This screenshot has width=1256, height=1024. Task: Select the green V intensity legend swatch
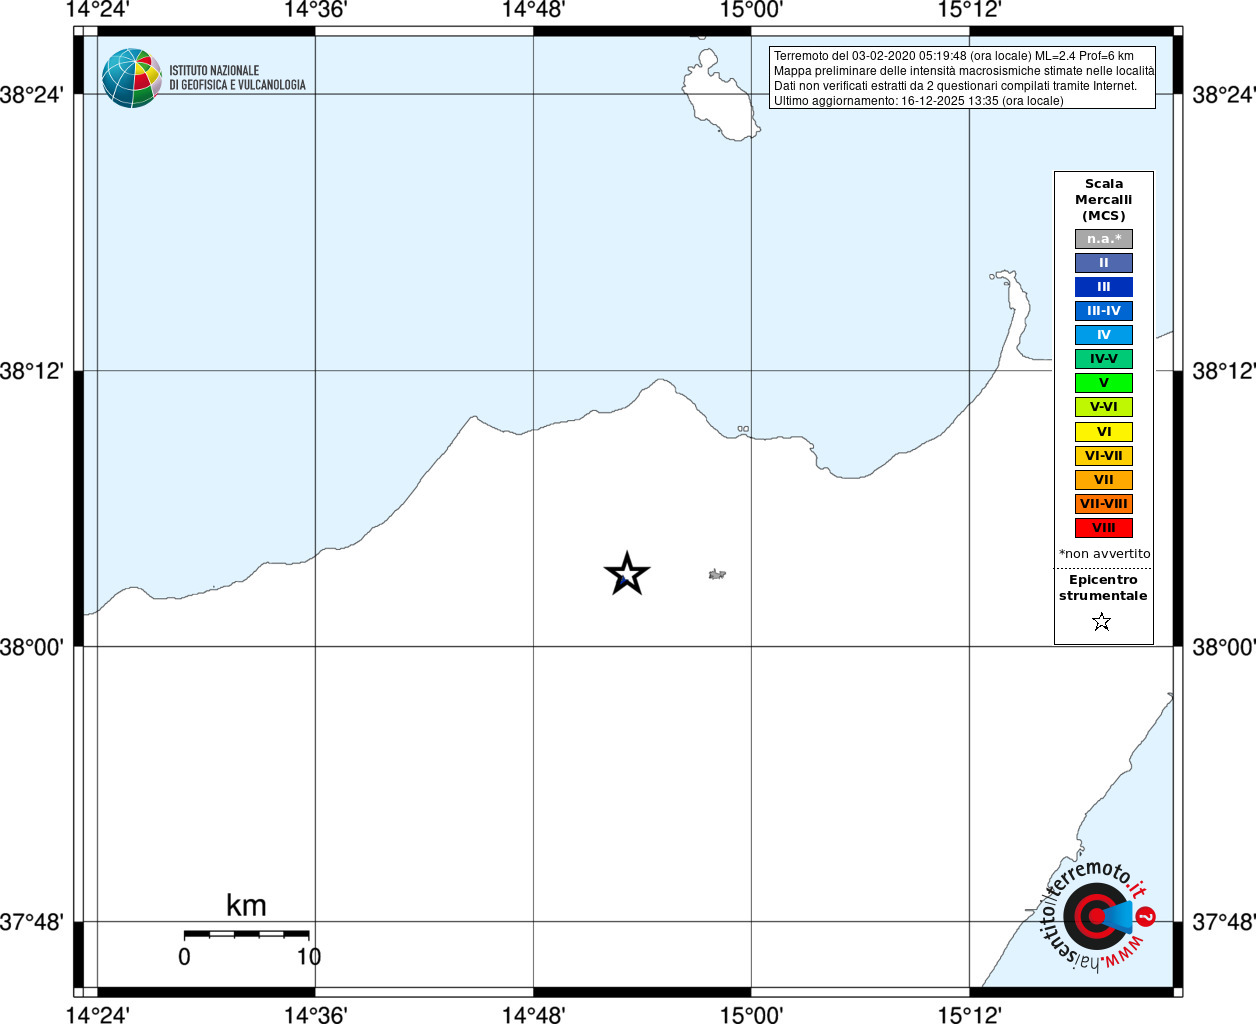(1104, 383)
